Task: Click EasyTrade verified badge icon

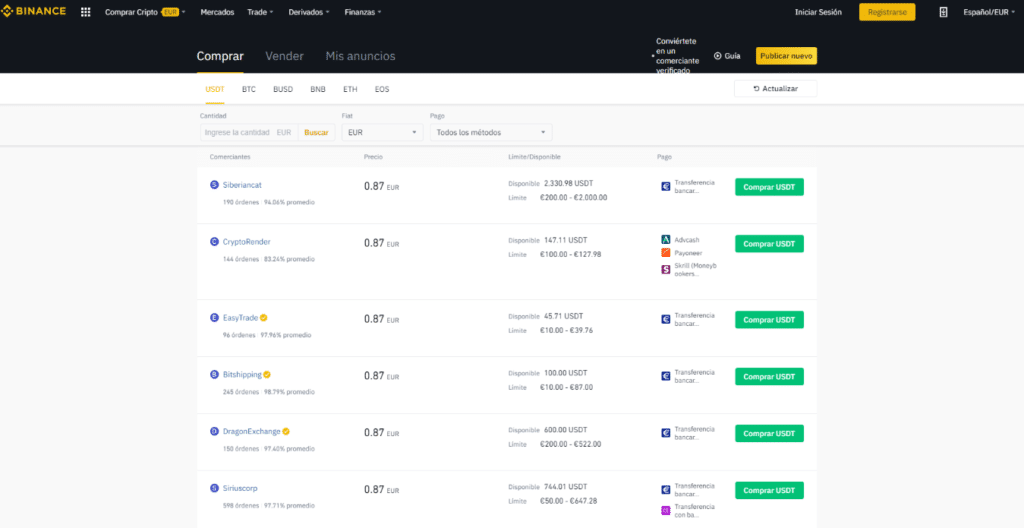Action: (x=264, y=318)
